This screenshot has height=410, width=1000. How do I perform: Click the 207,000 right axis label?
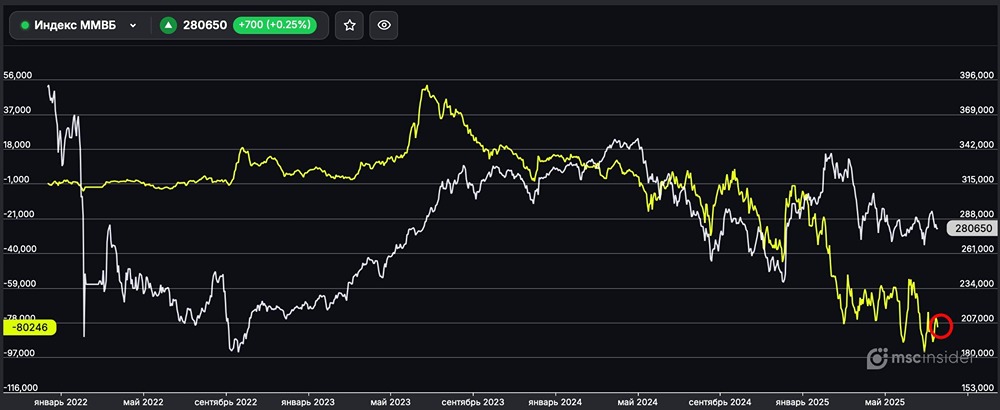coord(978,318)
